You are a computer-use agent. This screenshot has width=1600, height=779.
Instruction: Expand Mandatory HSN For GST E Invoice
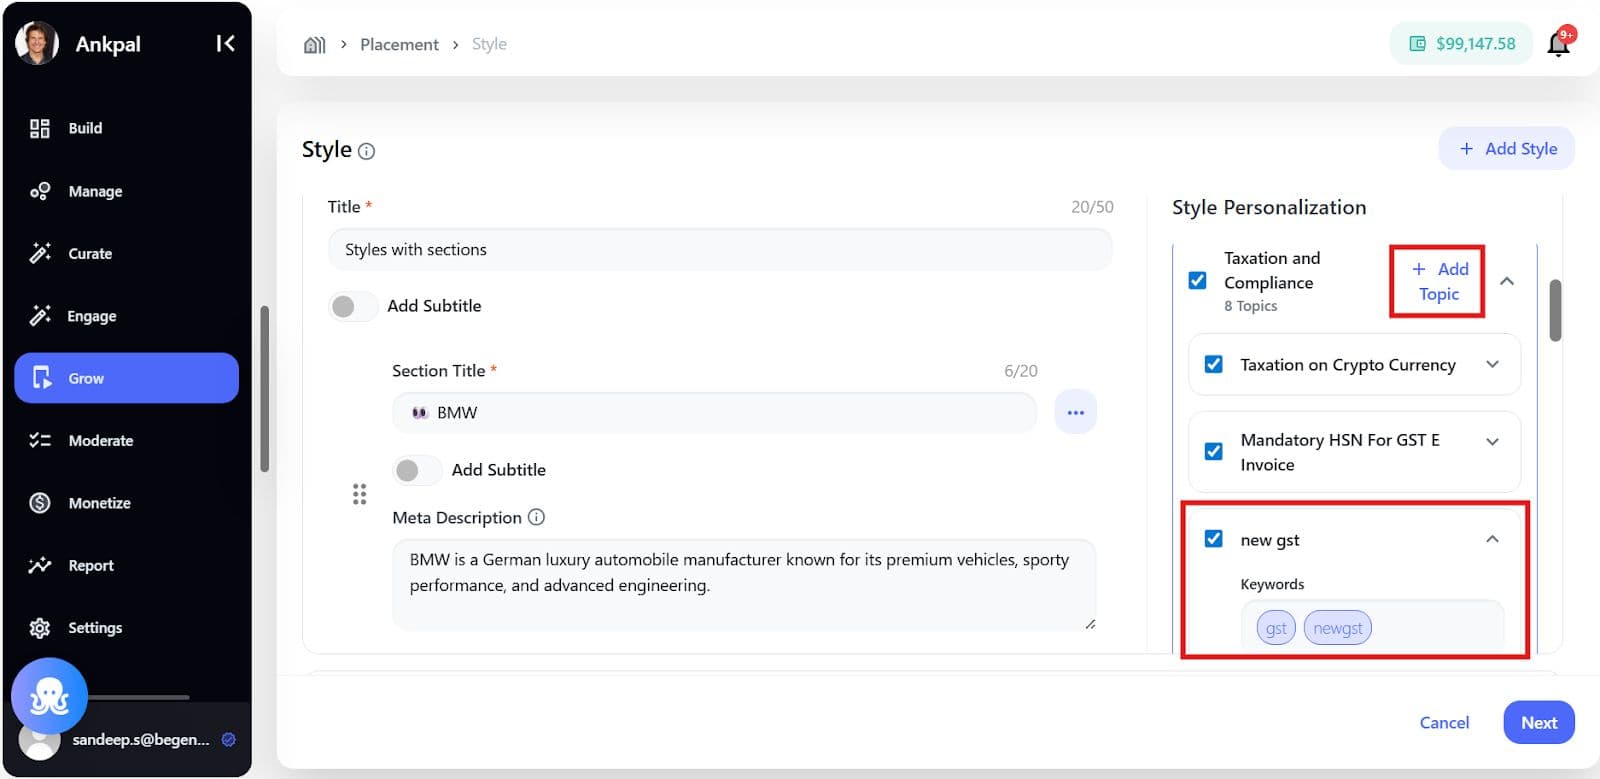(x=1492, y=442)
